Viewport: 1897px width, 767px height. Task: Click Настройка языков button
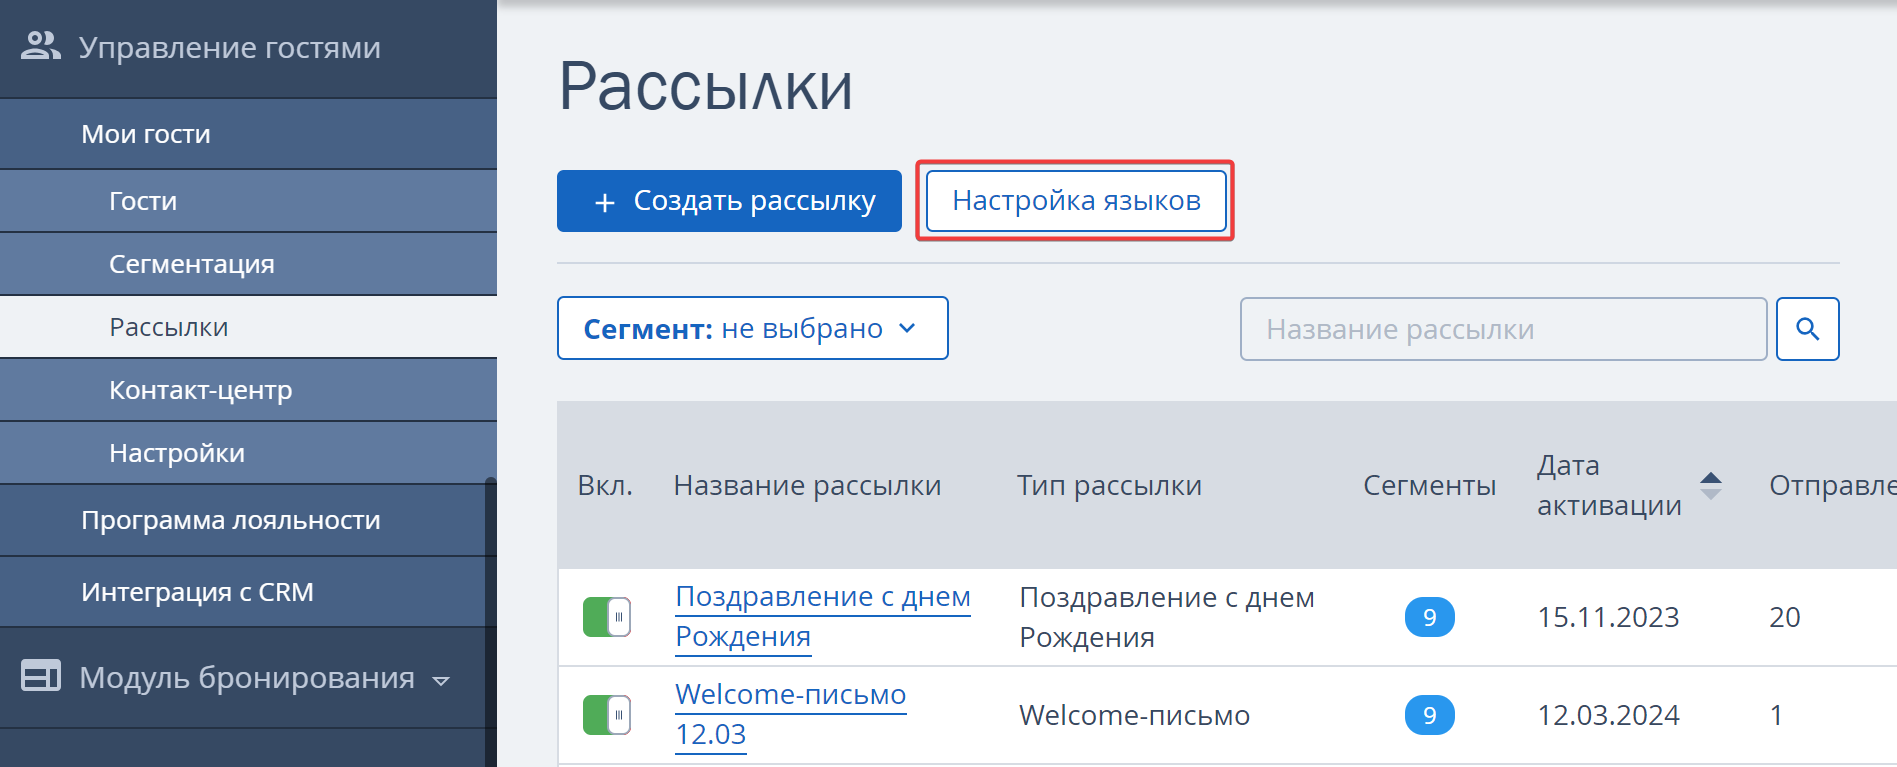coord(1076,201)
